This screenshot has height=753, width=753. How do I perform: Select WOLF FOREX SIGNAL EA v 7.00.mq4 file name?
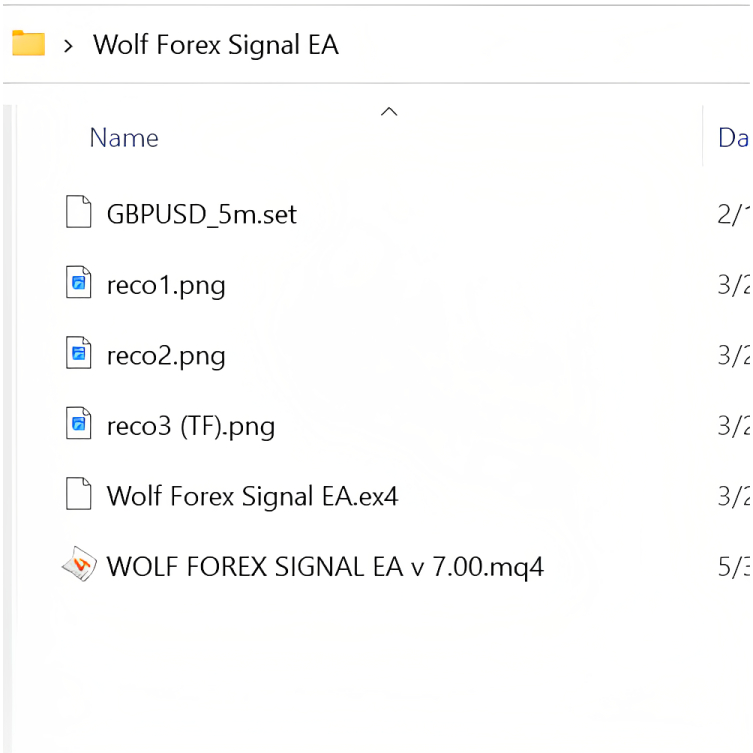[x=325, y=567]
